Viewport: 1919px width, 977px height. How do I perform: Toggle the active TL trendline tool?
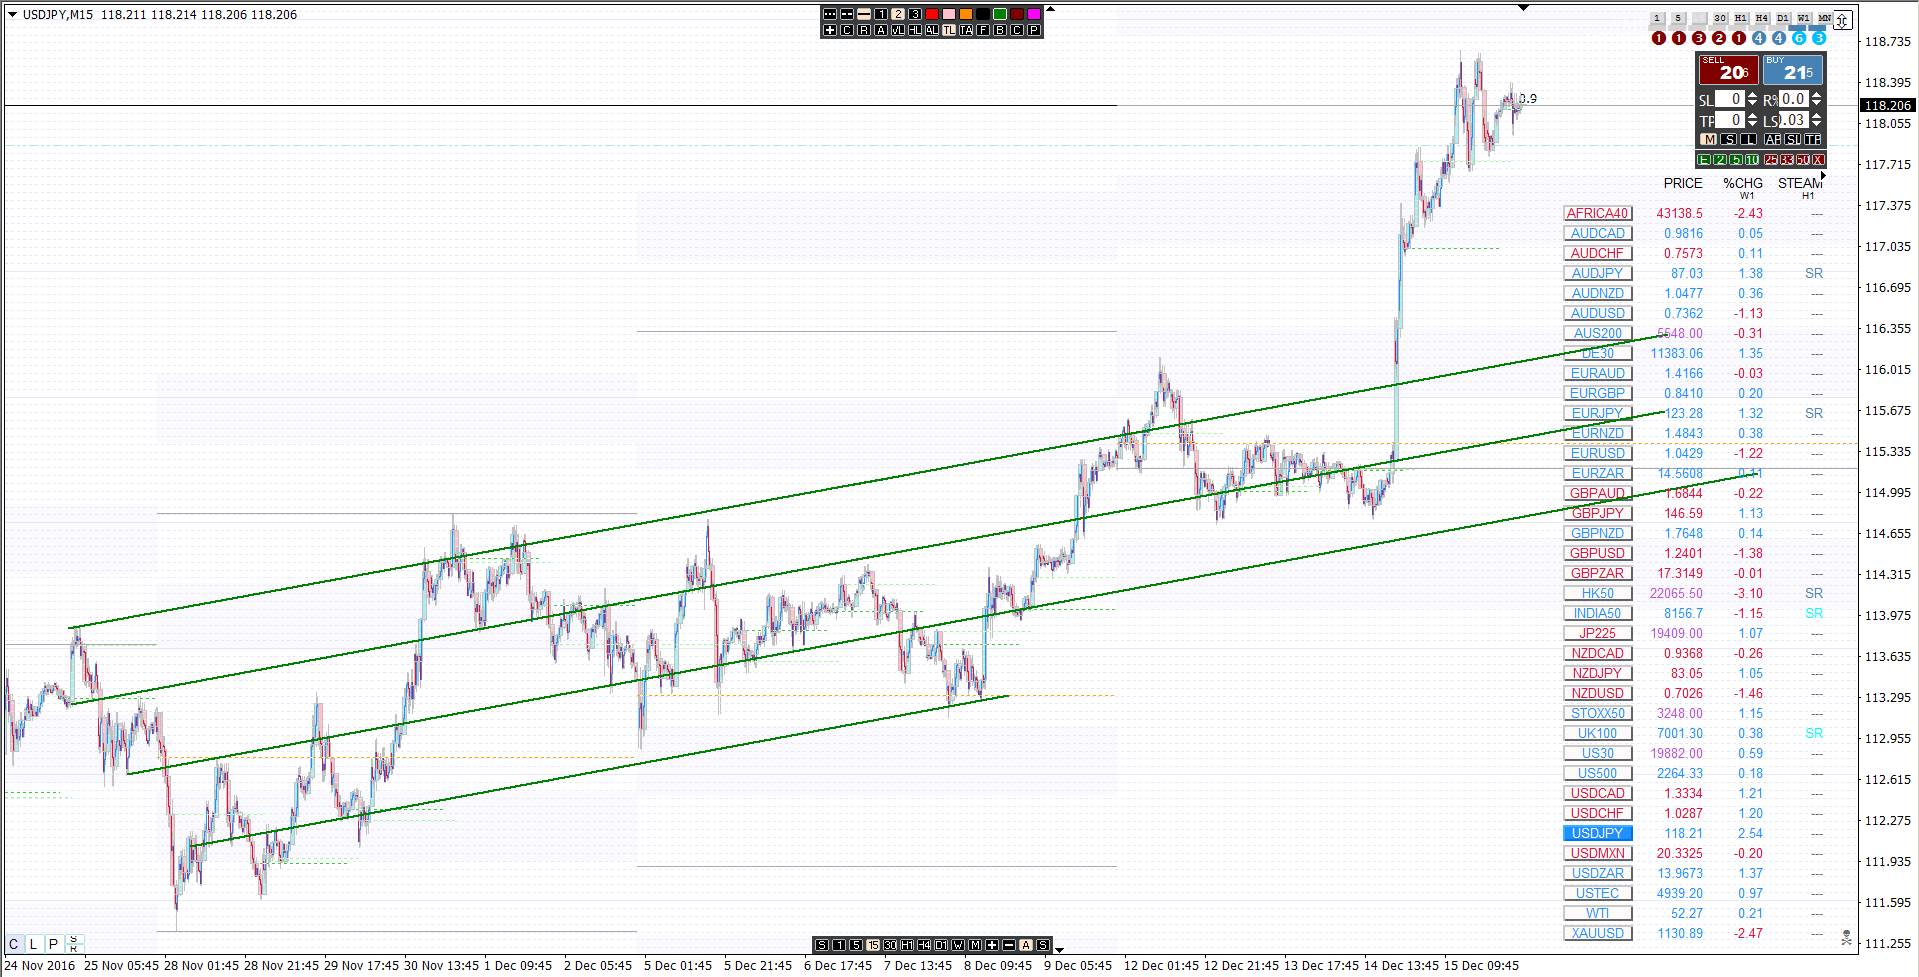pos(949,30)
